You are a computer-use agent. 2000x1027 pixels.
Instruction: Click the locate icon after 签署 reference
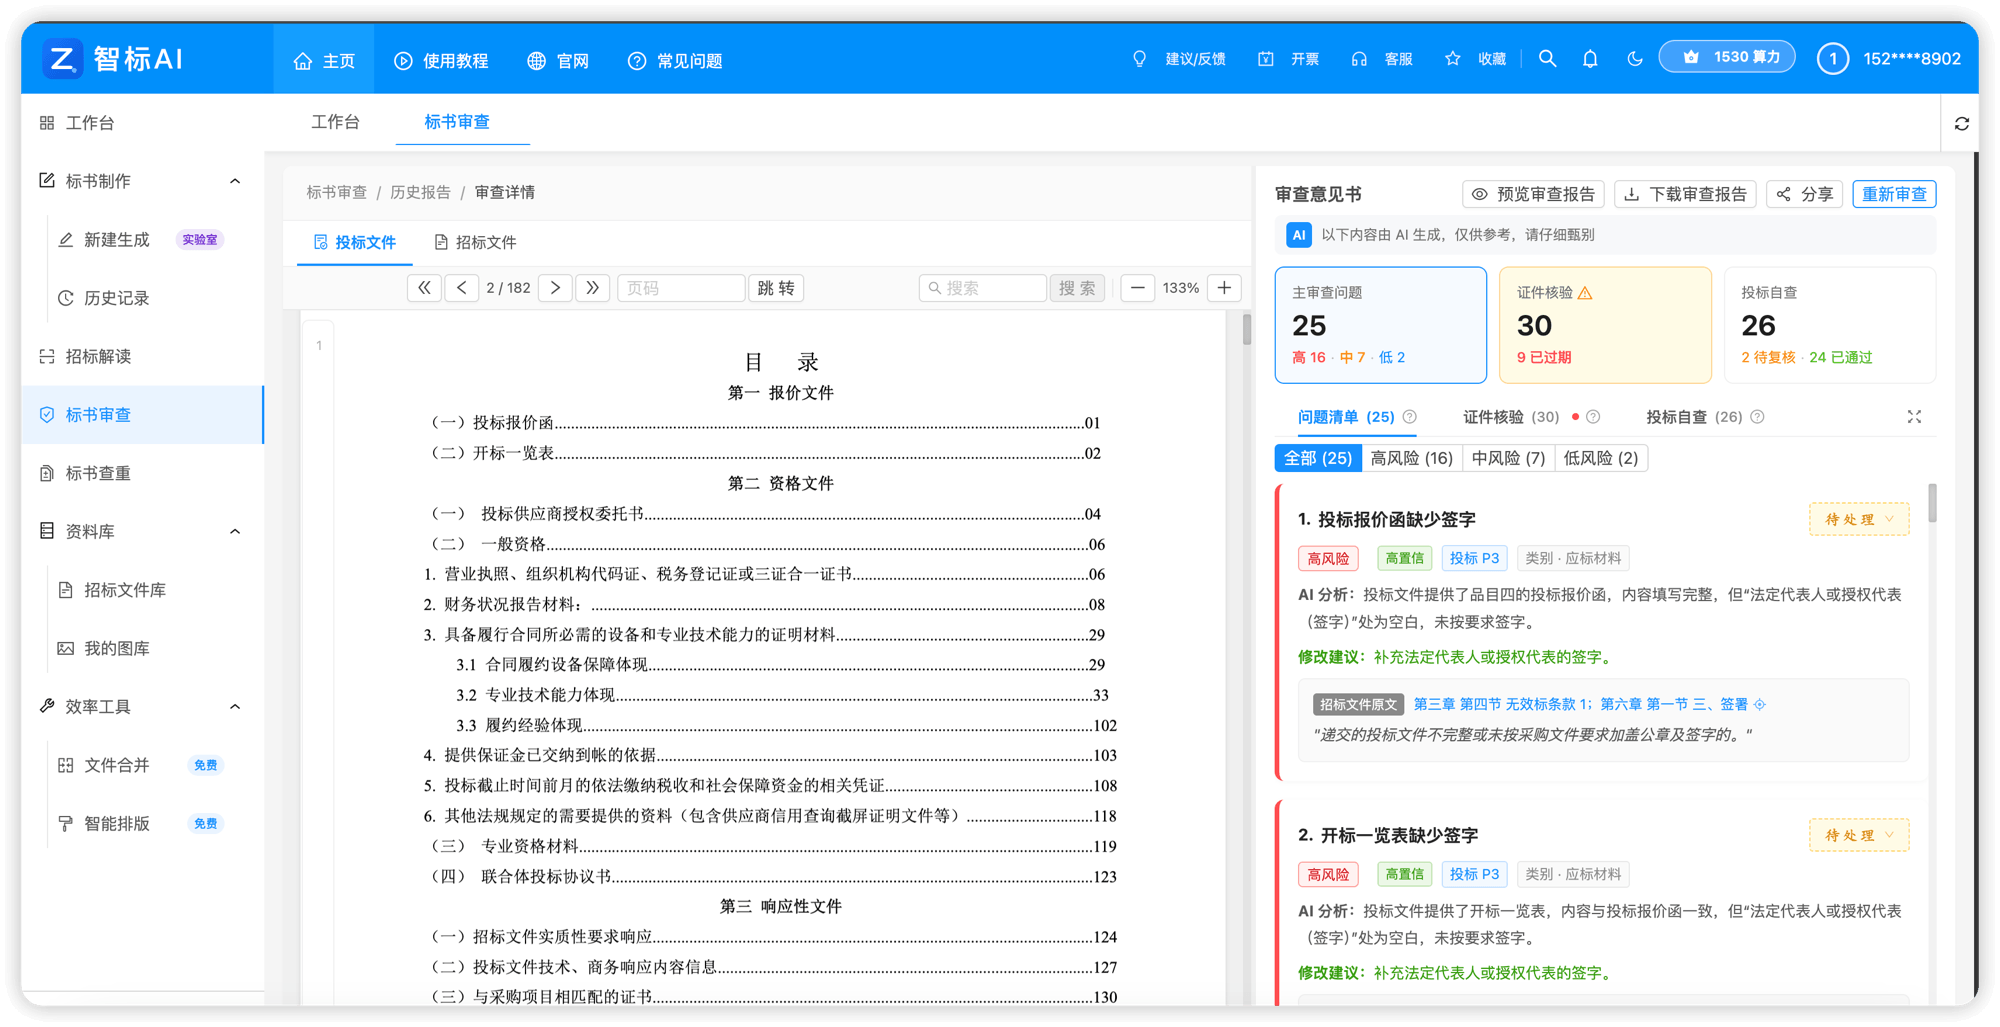pyautogui.click(x=1760, y=704)
